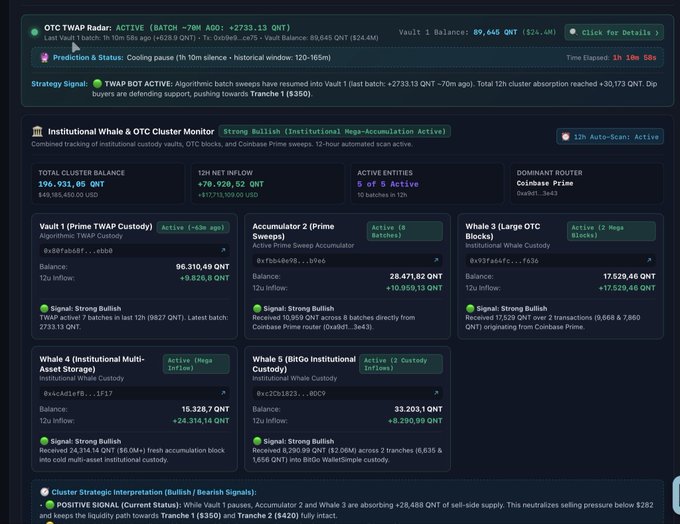
Task: Click the +70.920,52 QNT net inflow value
Action: click(x=231, y=184)
